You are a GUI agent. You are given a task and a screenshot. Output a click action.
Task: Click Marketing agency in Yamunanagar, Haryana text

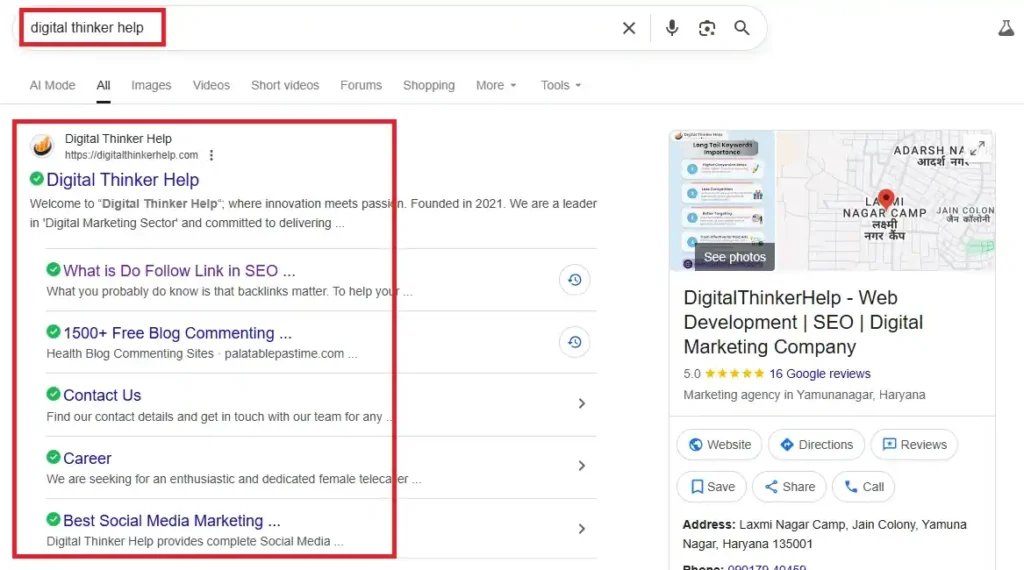(x=804, y=395)
